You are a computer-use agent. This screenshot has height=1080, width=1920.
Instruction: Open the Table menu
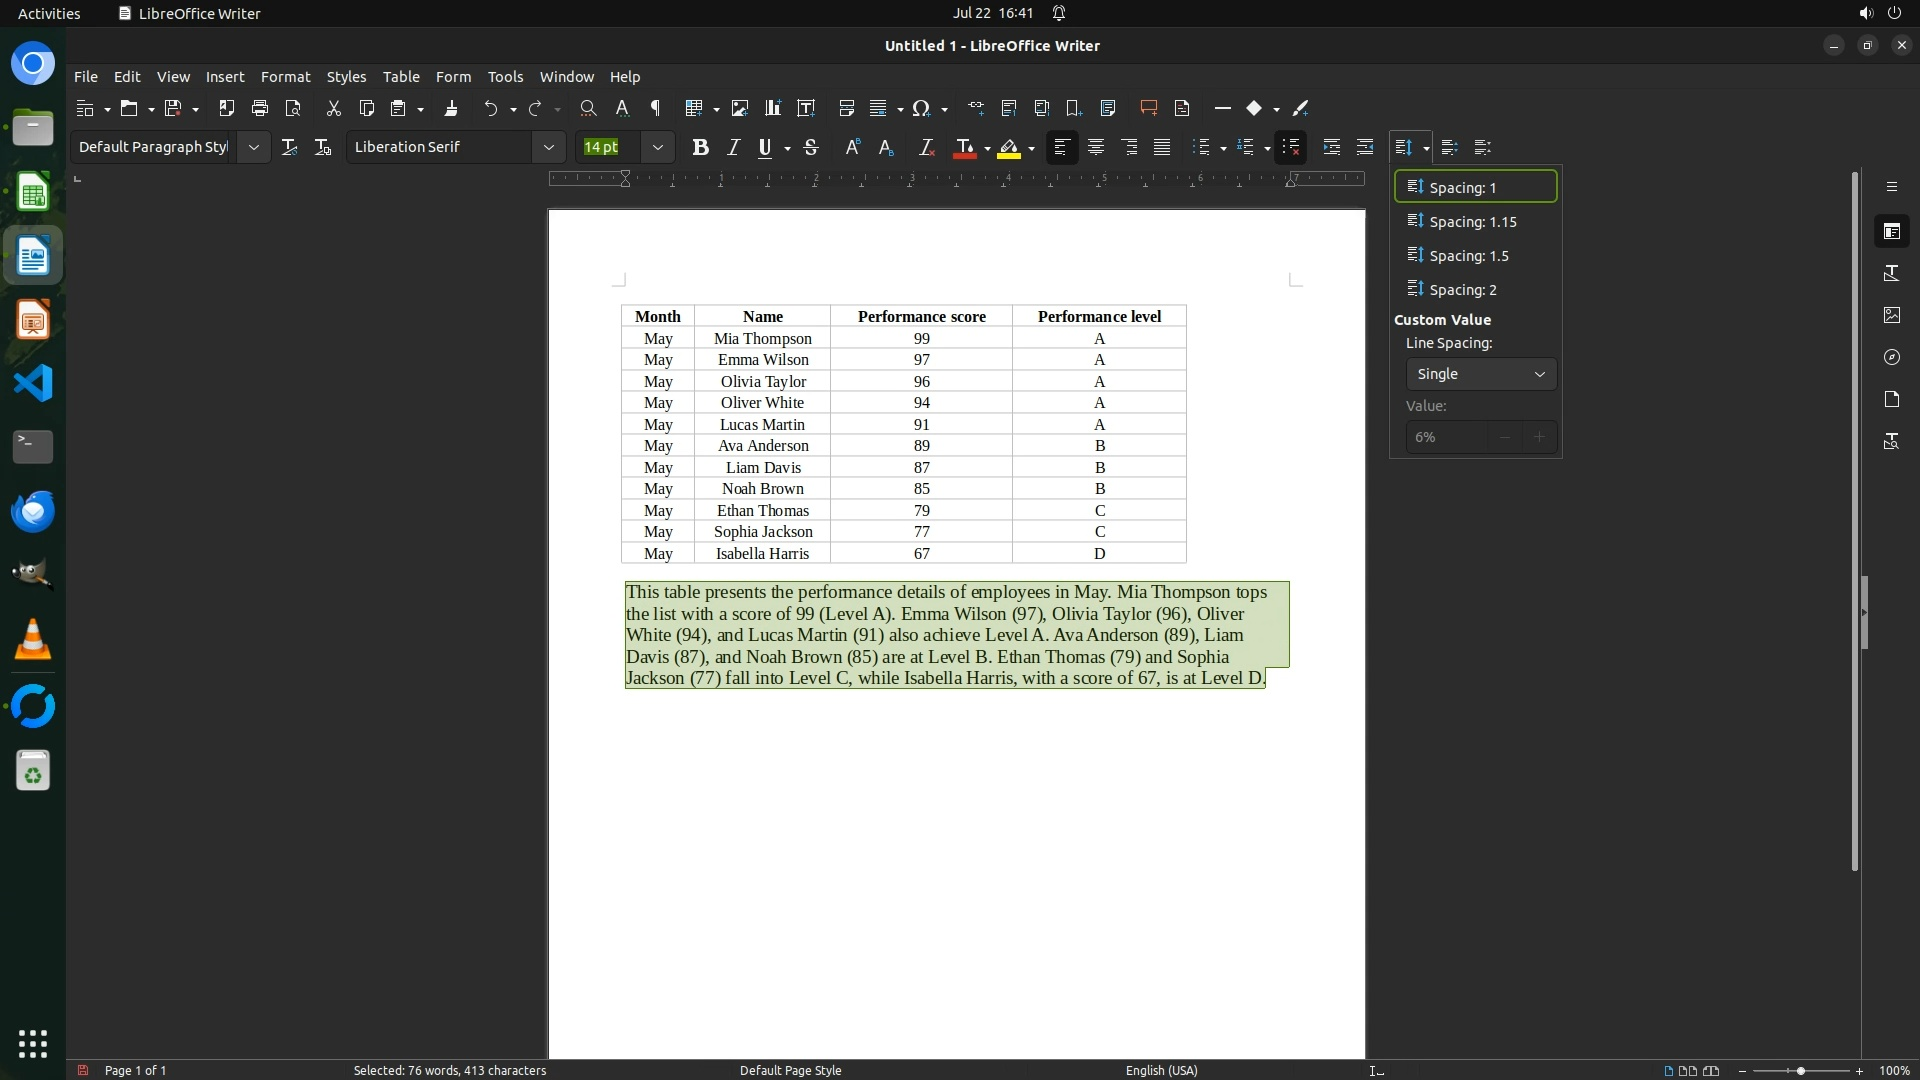pos(401,77)
